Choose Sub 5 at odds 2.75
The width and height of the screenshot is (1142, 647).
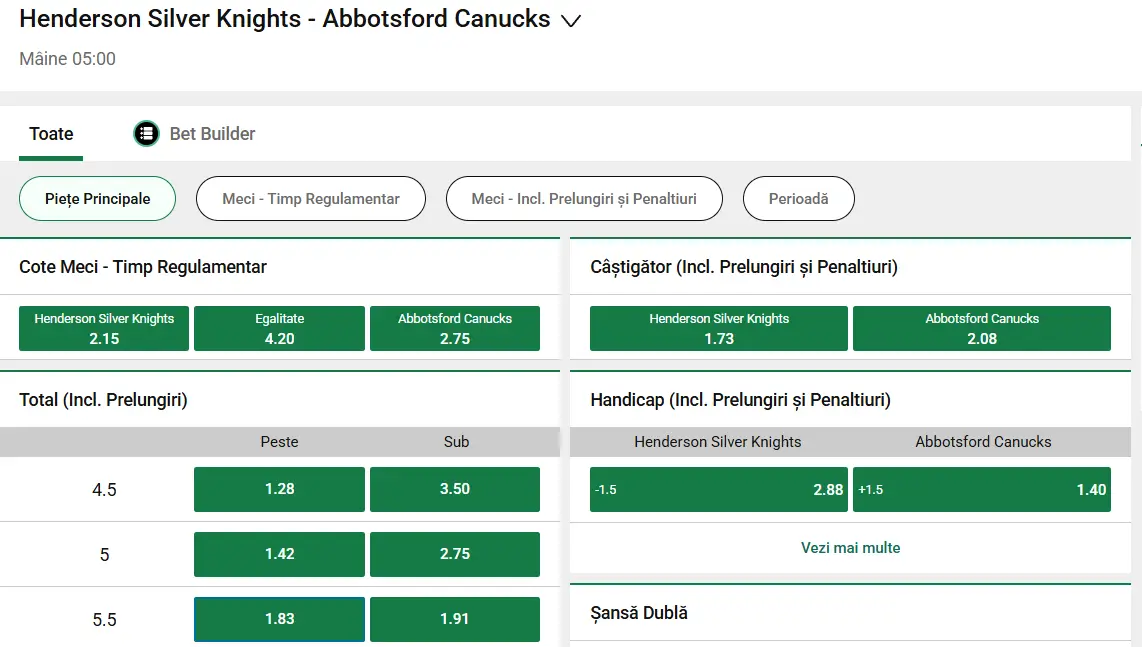pyautogui.click(x=455, y=554)
